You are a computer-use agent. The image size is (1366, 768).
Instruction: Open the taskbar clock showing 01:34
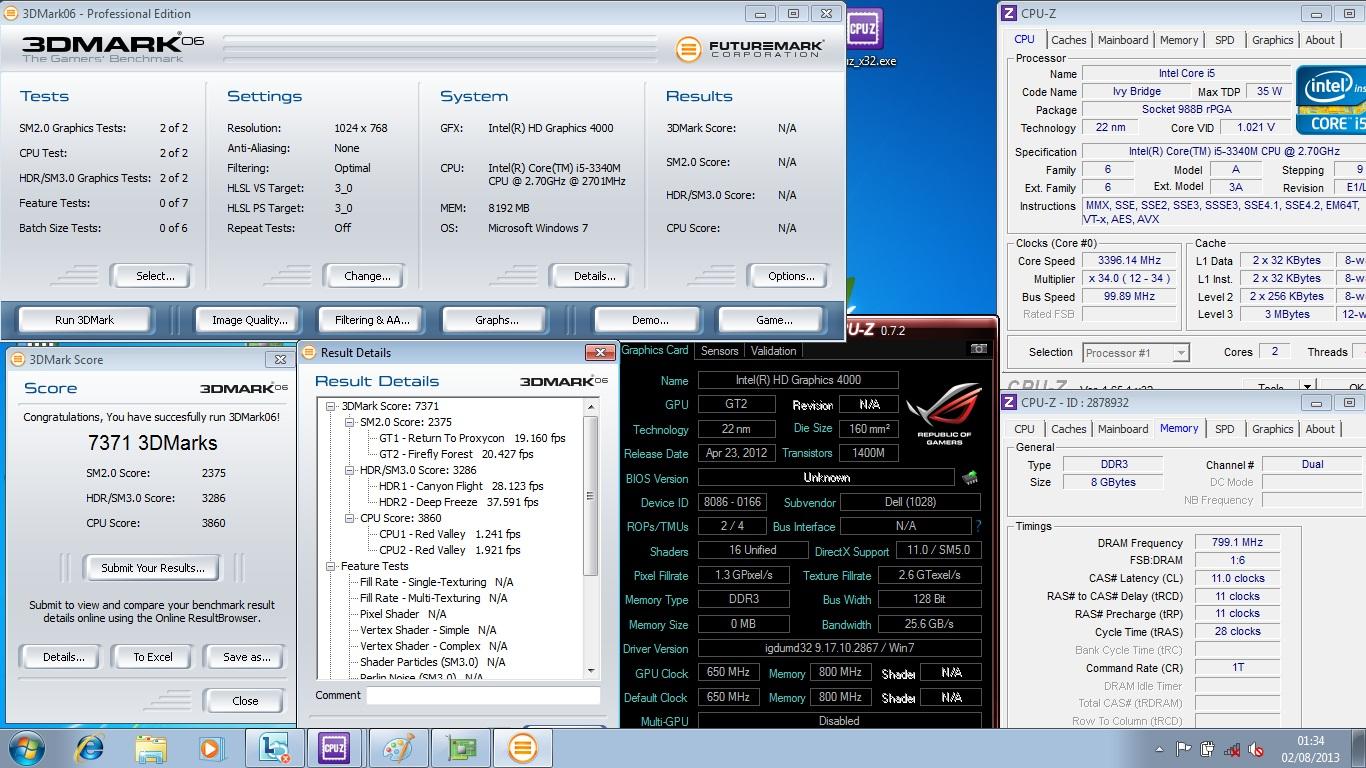(x=1310, y=749)
